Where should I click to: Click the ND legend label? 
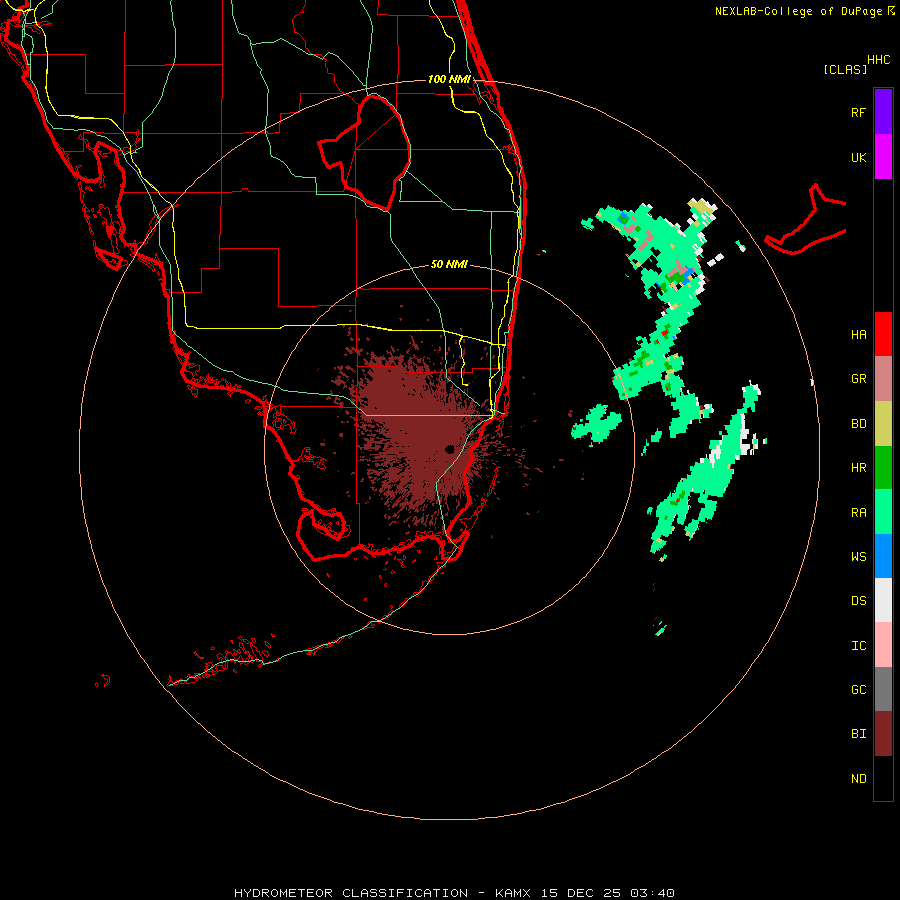[858, 778]
